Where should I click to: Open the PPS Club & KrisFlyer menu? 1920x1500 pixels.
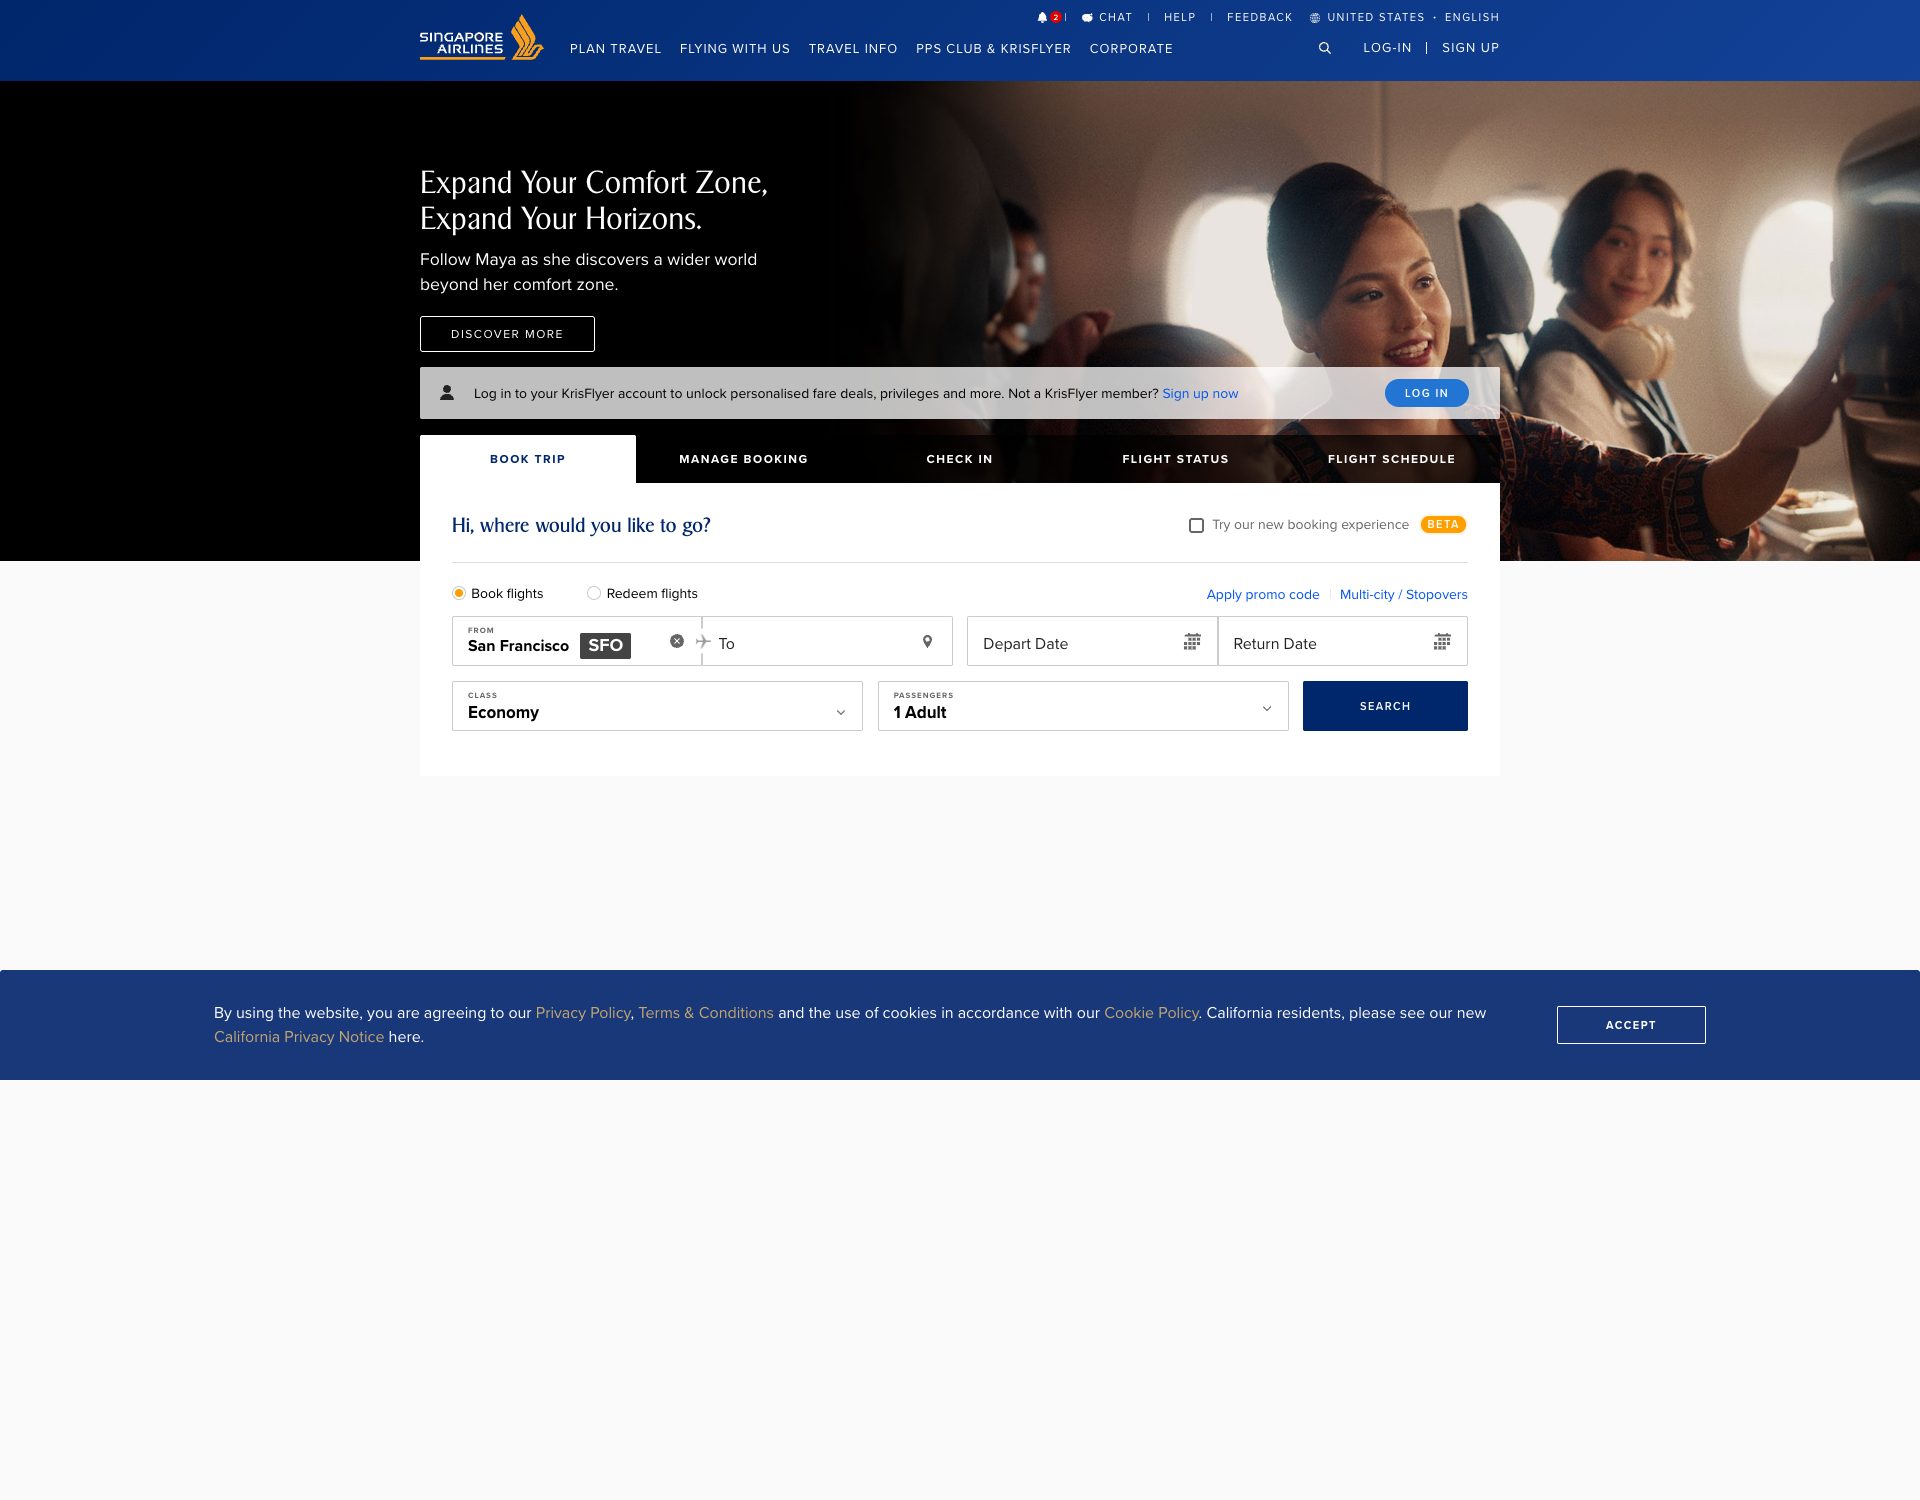[x=992, y=48]
